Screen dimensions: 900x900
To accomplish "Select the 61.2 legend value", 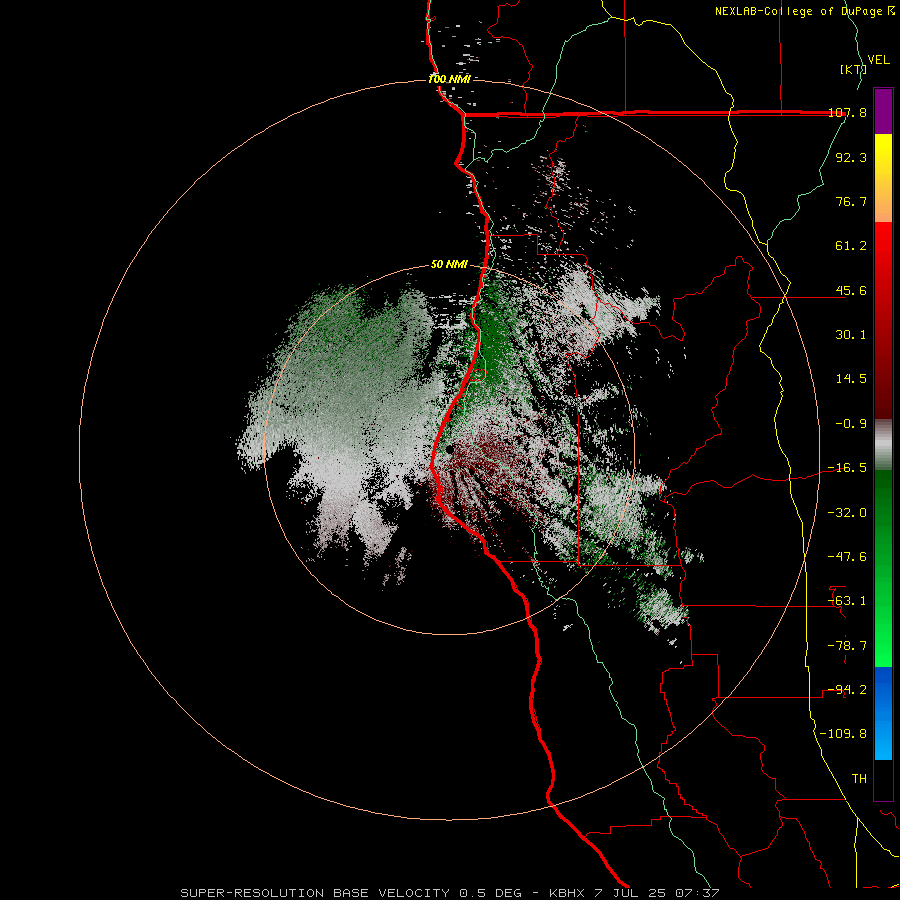I will coord(851,246).
